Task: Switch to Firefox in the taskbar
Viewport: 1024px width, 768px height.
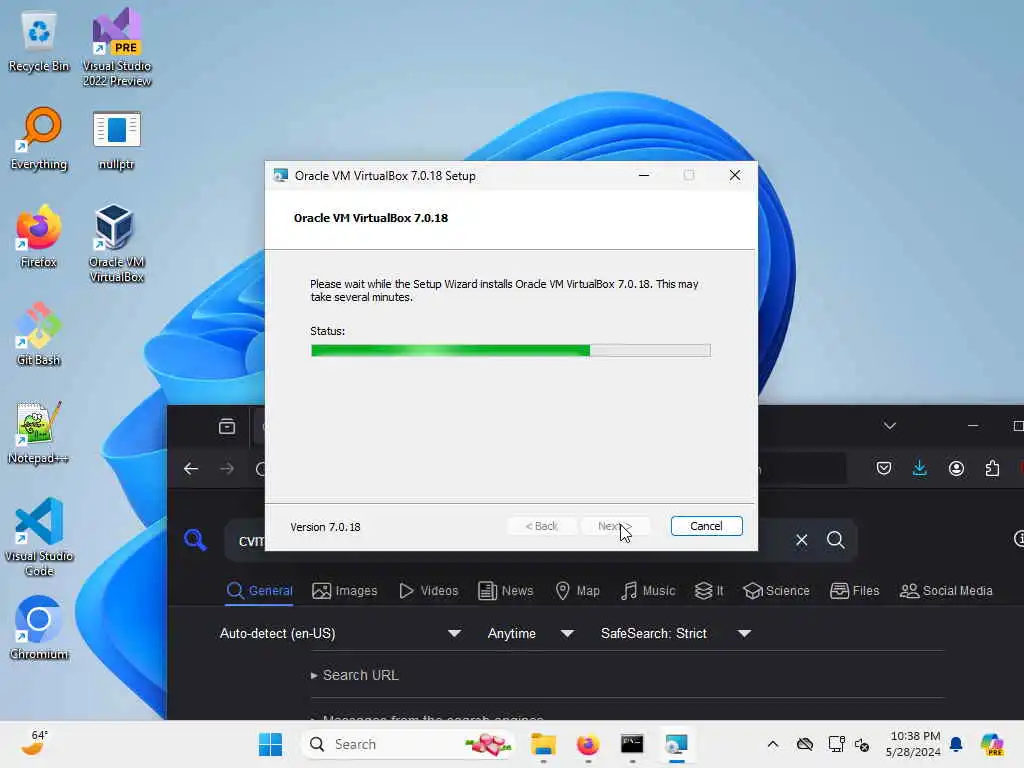Action: point(588,744)
